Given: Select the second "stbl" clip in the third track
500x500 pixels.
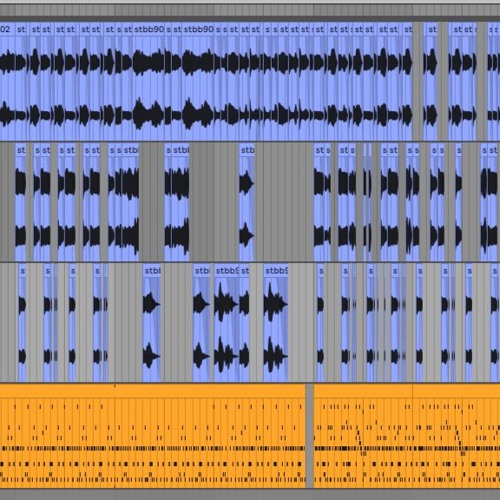Looking at the screenshot, I should click(202, 323).
